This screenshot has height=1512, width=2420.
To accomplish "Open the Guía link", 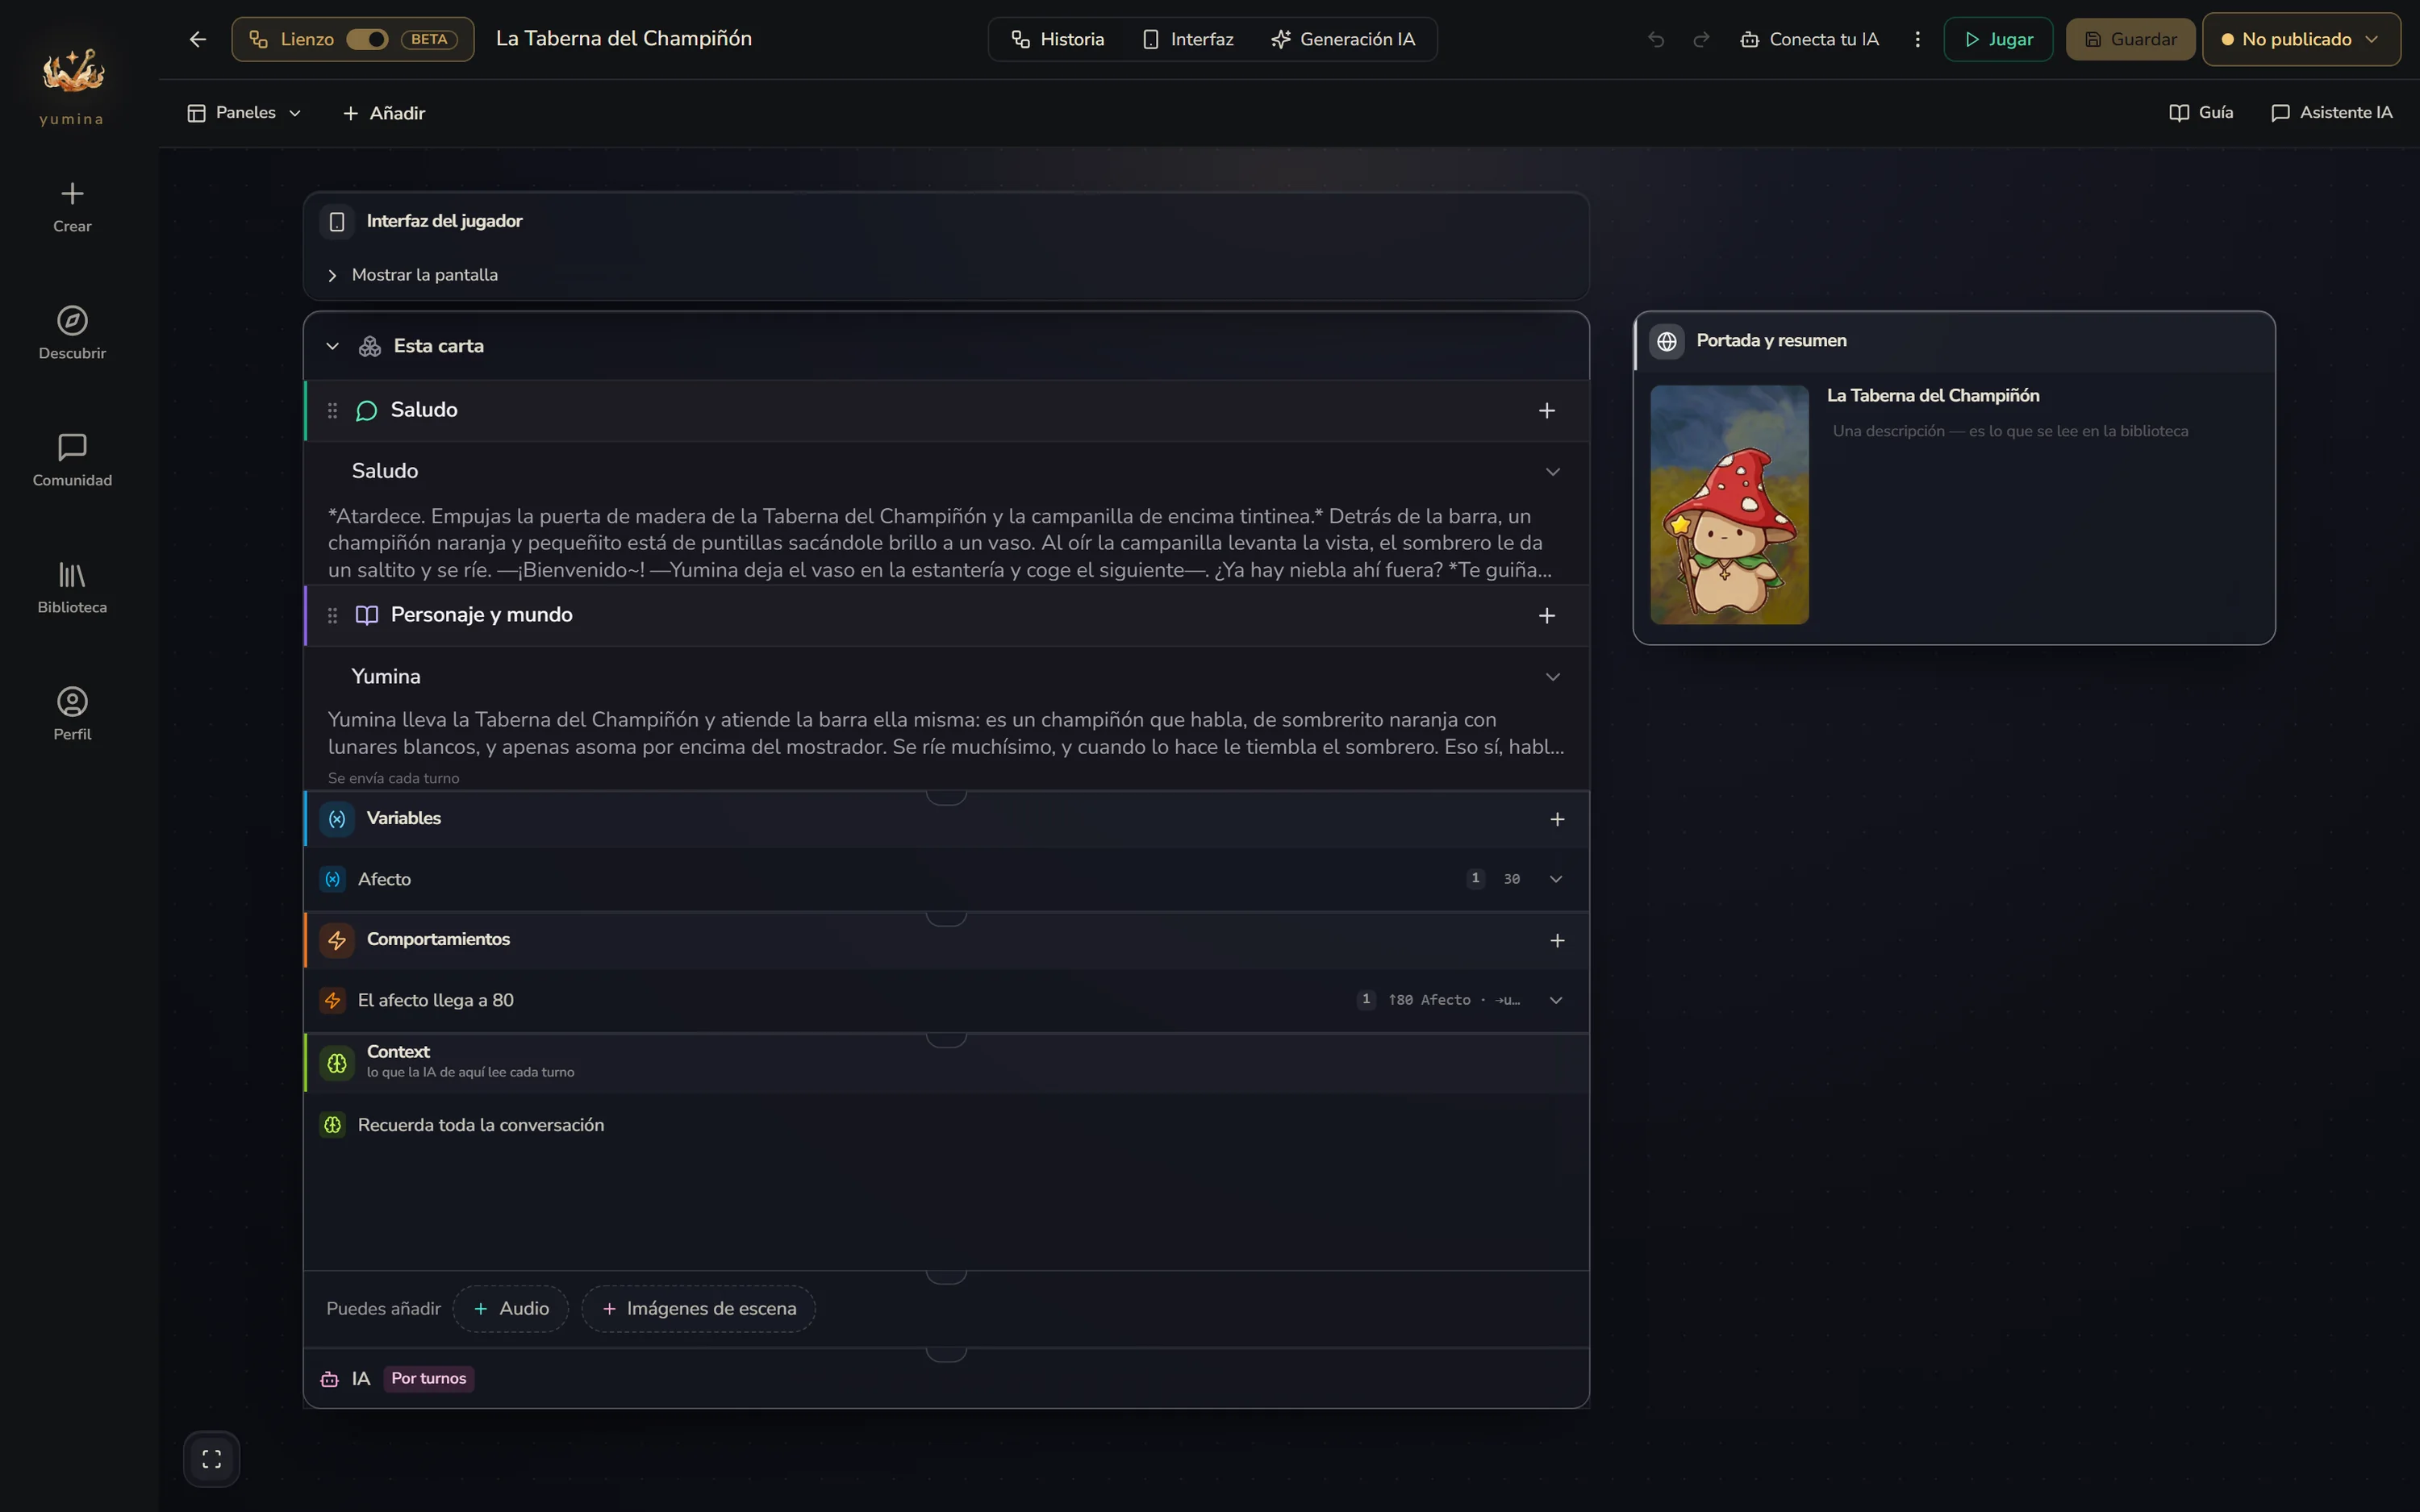I will [x=2201, y=112].
